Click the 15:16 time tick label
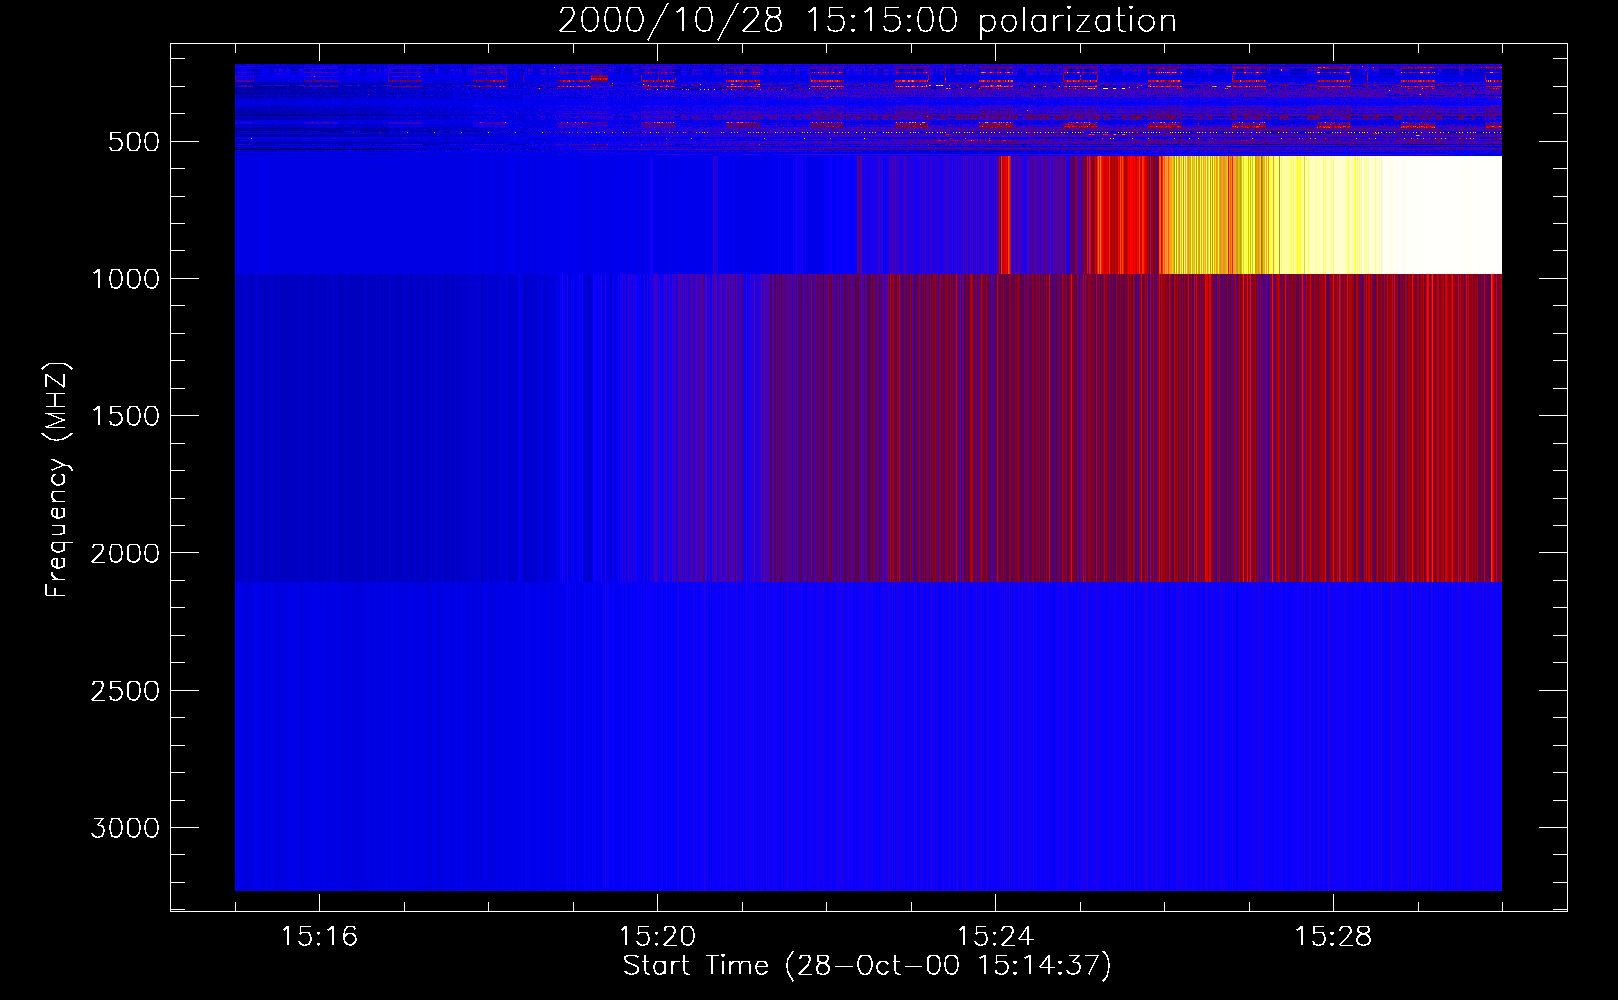Viewport: 1618px width, 1000px height. (319, 936)
